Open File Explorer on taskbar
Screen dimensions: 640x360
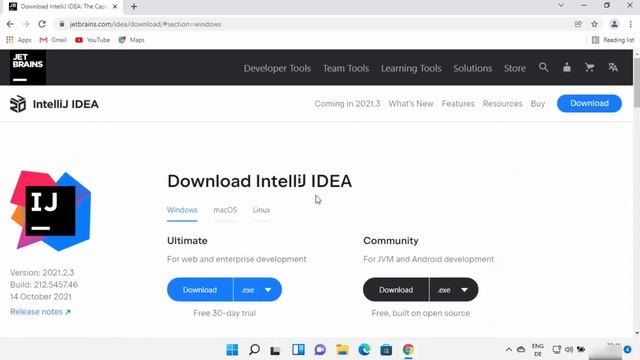[342, 350]
